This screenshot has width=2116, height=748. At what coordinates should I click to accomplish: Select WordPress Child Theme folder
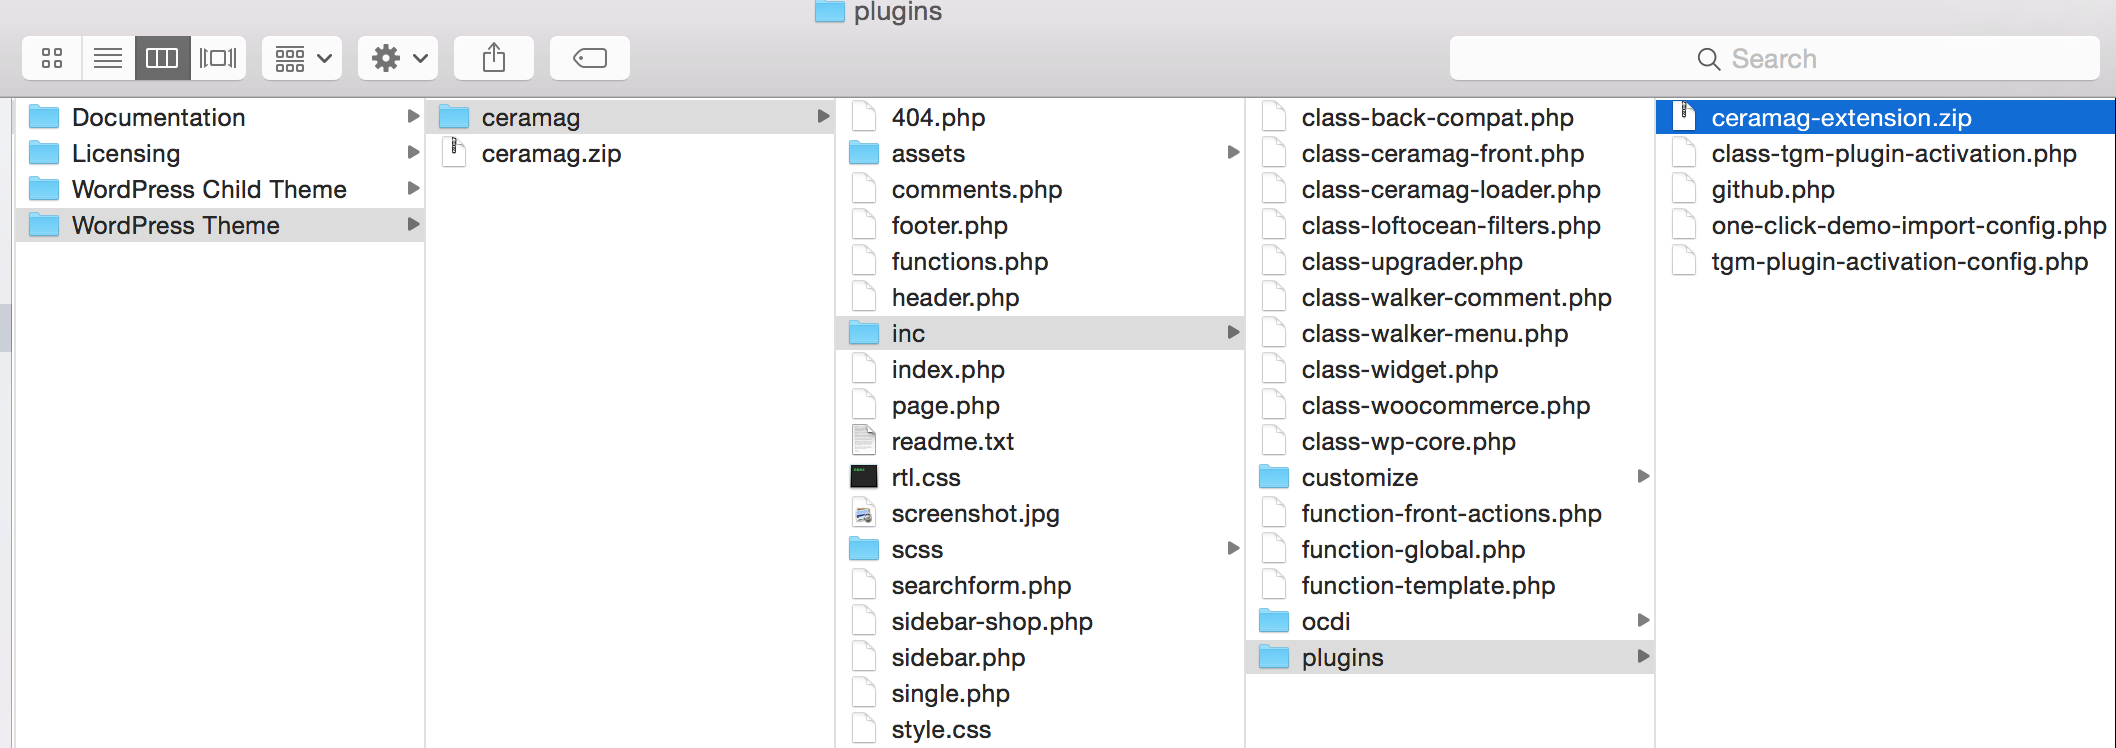point(220,189)
